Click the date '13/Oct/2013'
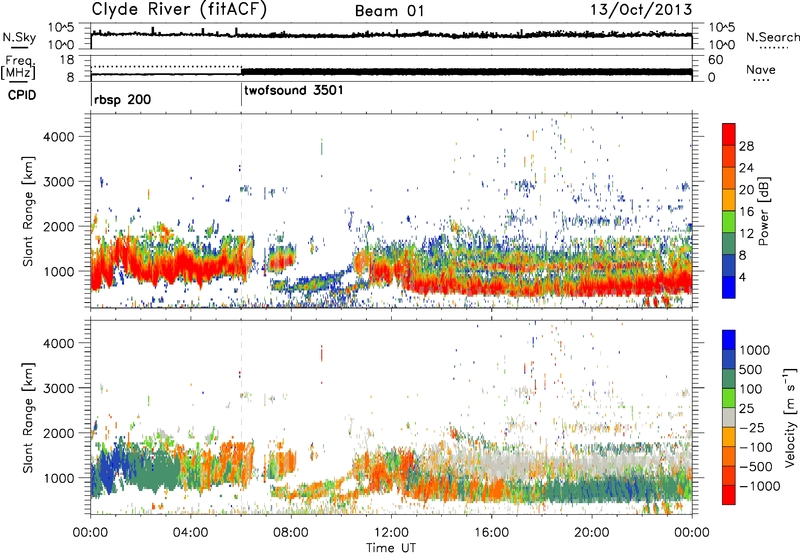The width and height of the screenshot is (800, 554). [641, 10]
